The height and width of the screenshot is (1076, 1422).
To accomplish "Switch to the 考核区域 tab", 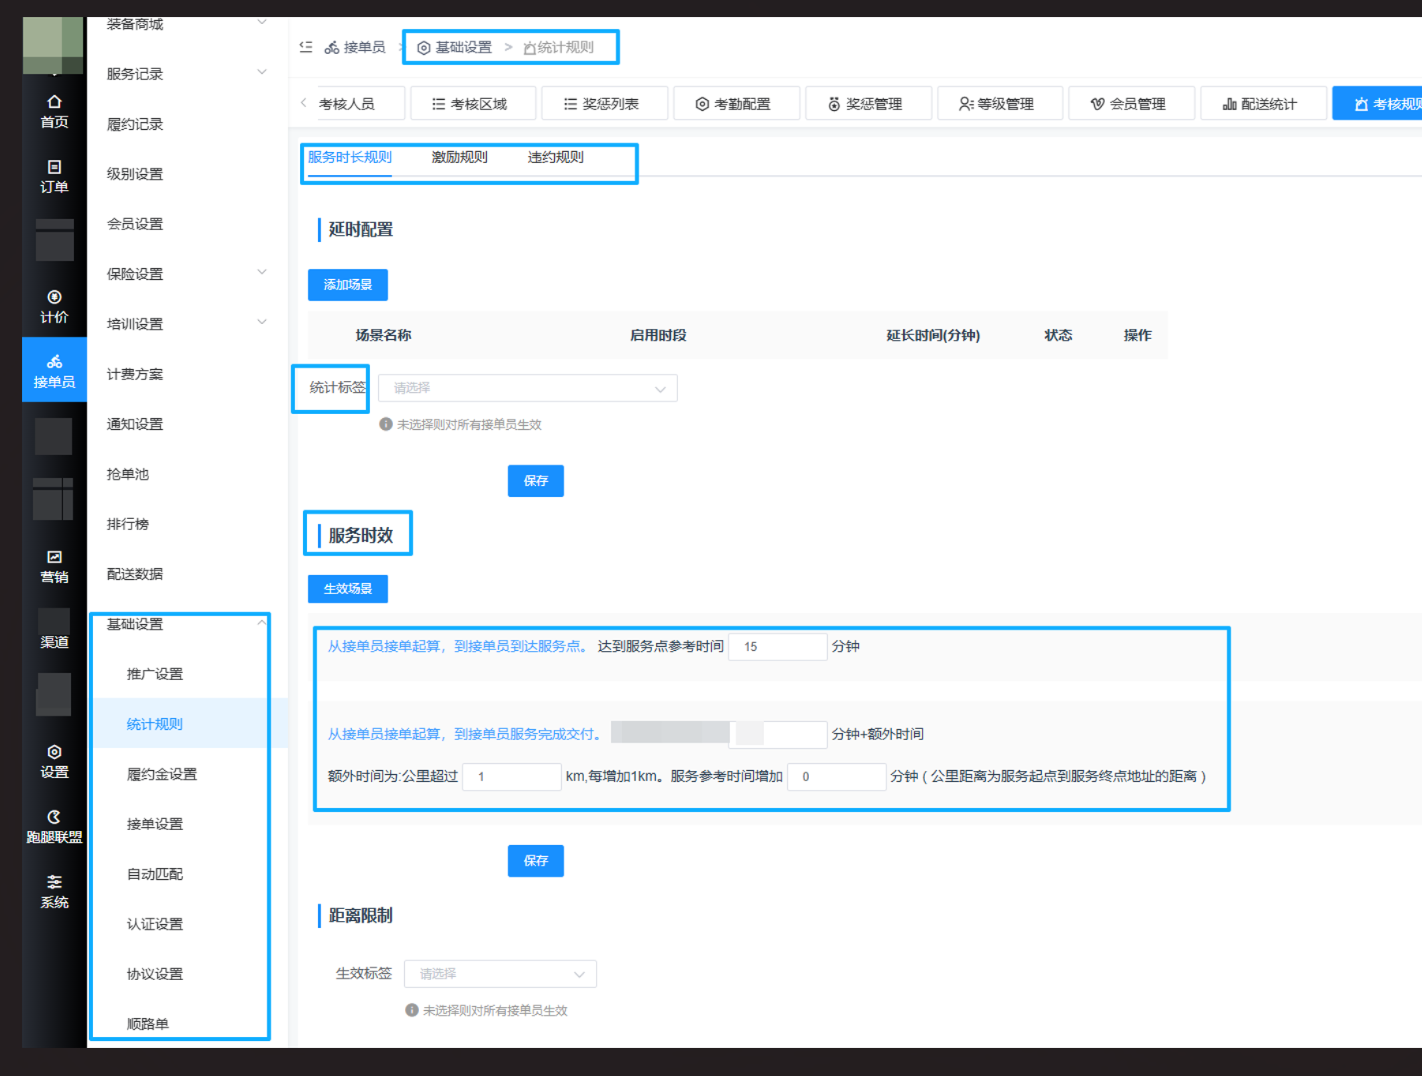I will click(473, 104).
